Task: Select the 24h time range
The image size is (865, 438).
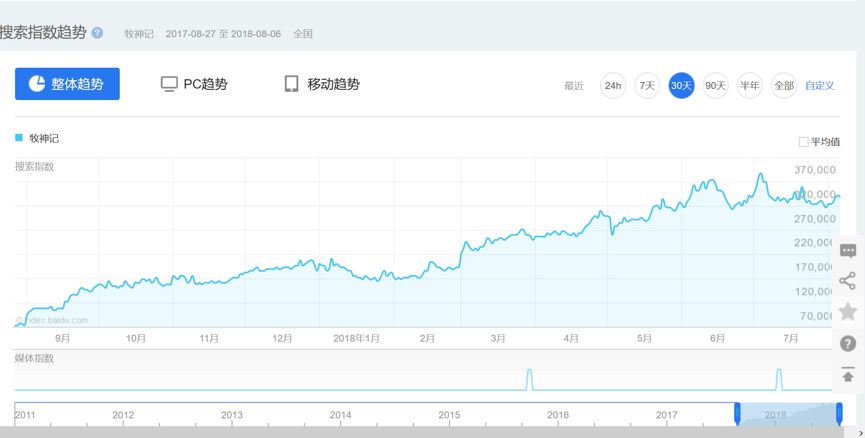Action: point(613,86)
